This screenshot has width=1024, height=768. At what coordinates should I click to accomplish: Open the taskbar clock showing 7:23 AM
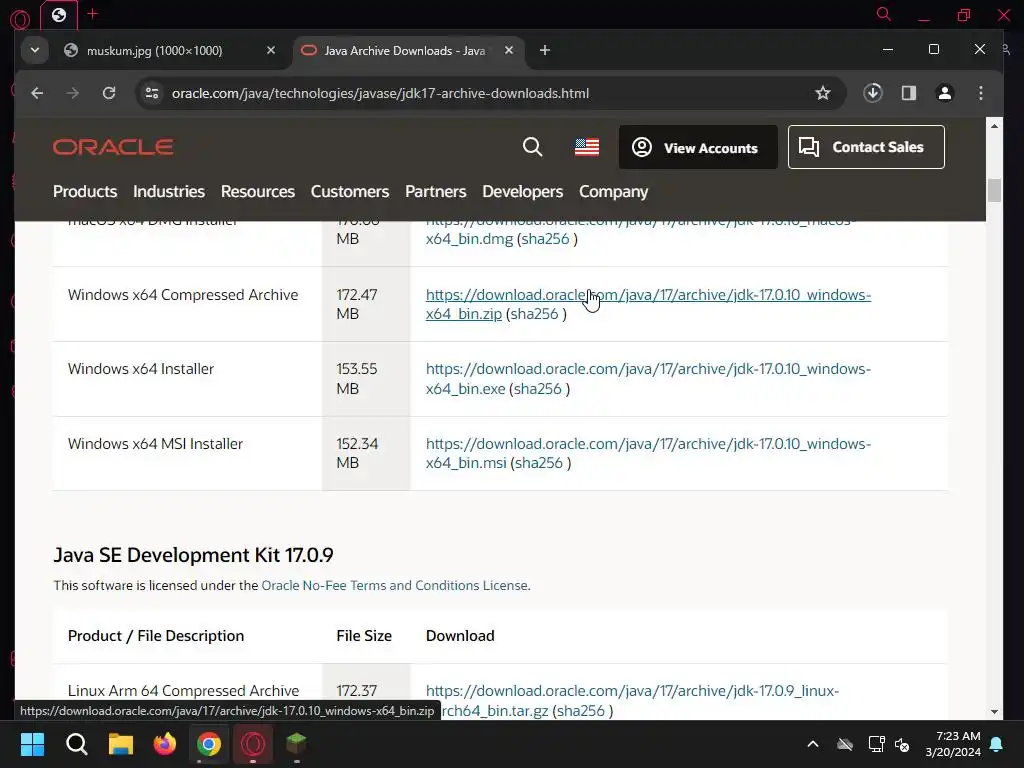coord(953,744)
